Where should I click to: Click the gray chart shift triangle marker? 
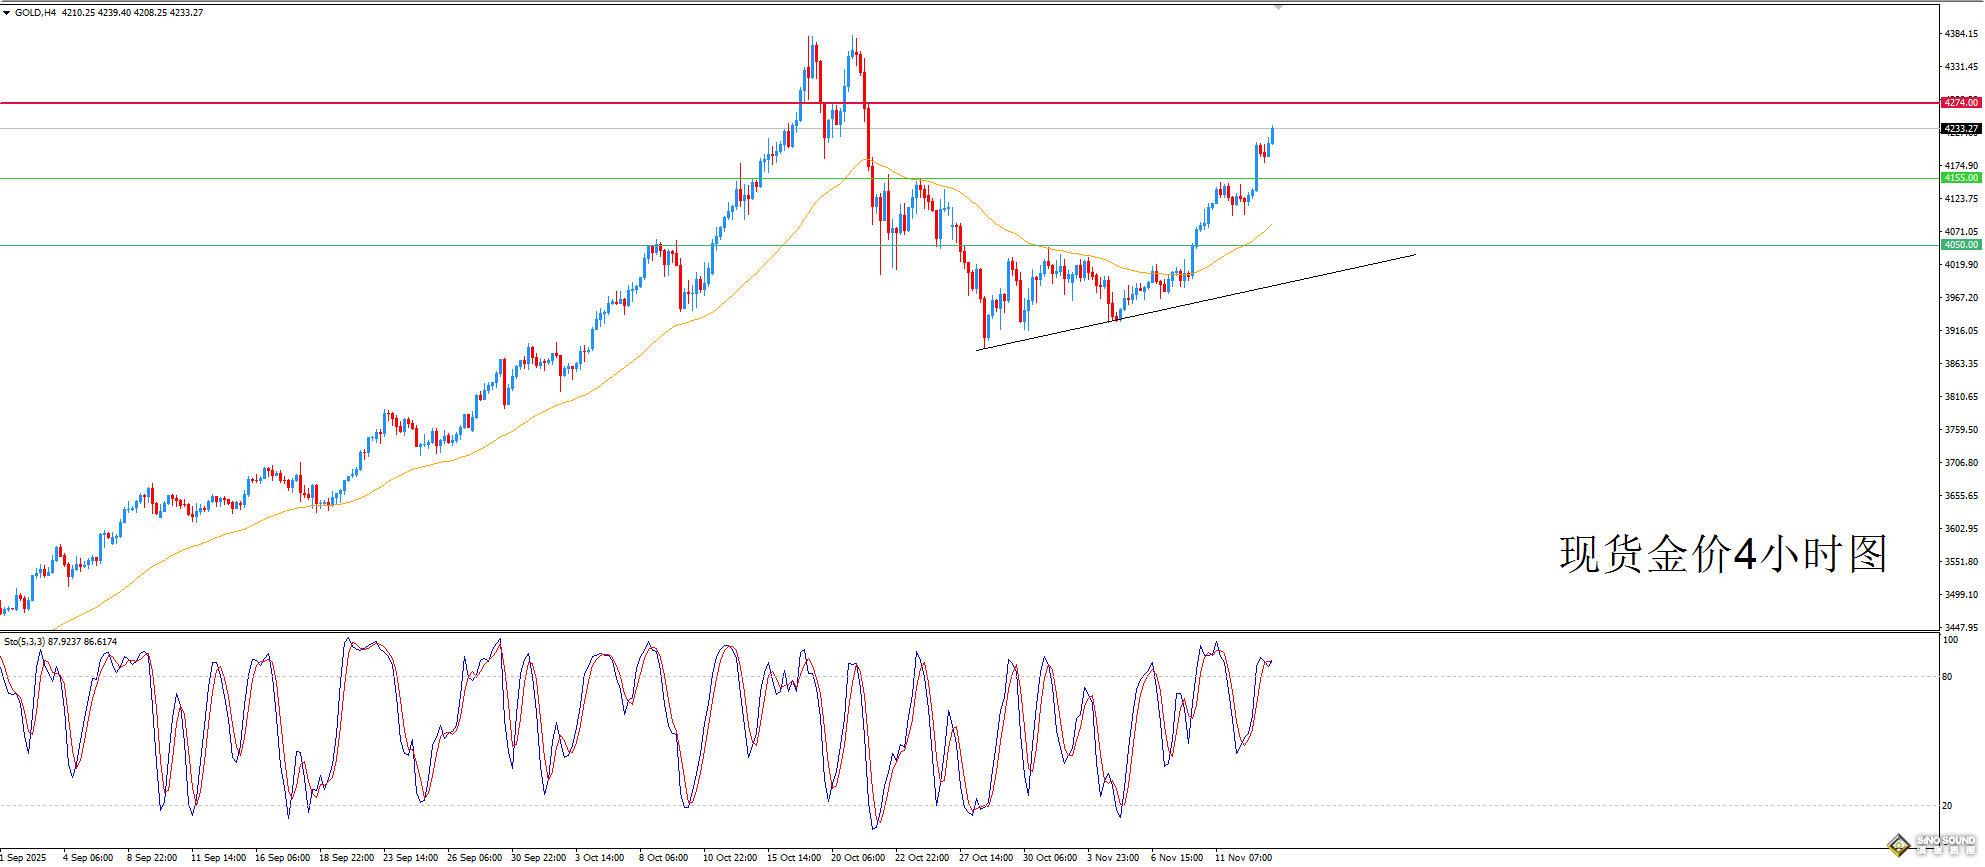tap(1277, 7)
